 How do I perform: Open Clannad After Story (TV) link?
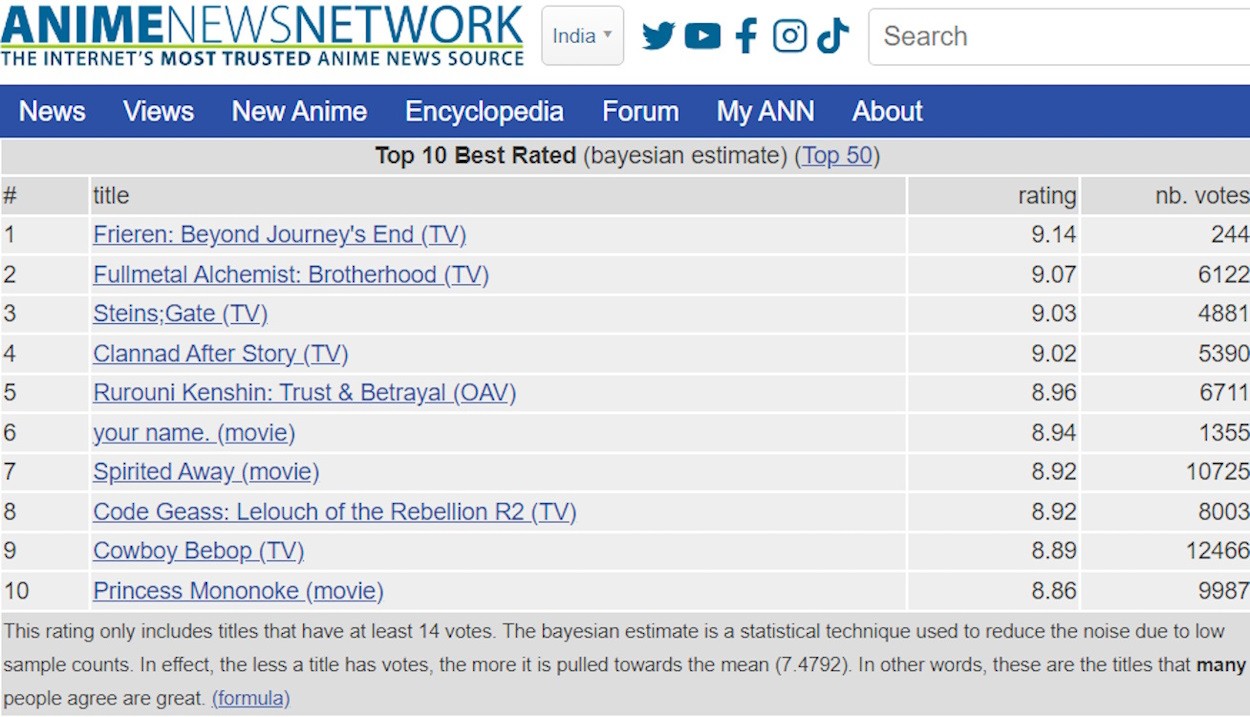[220, 353]
